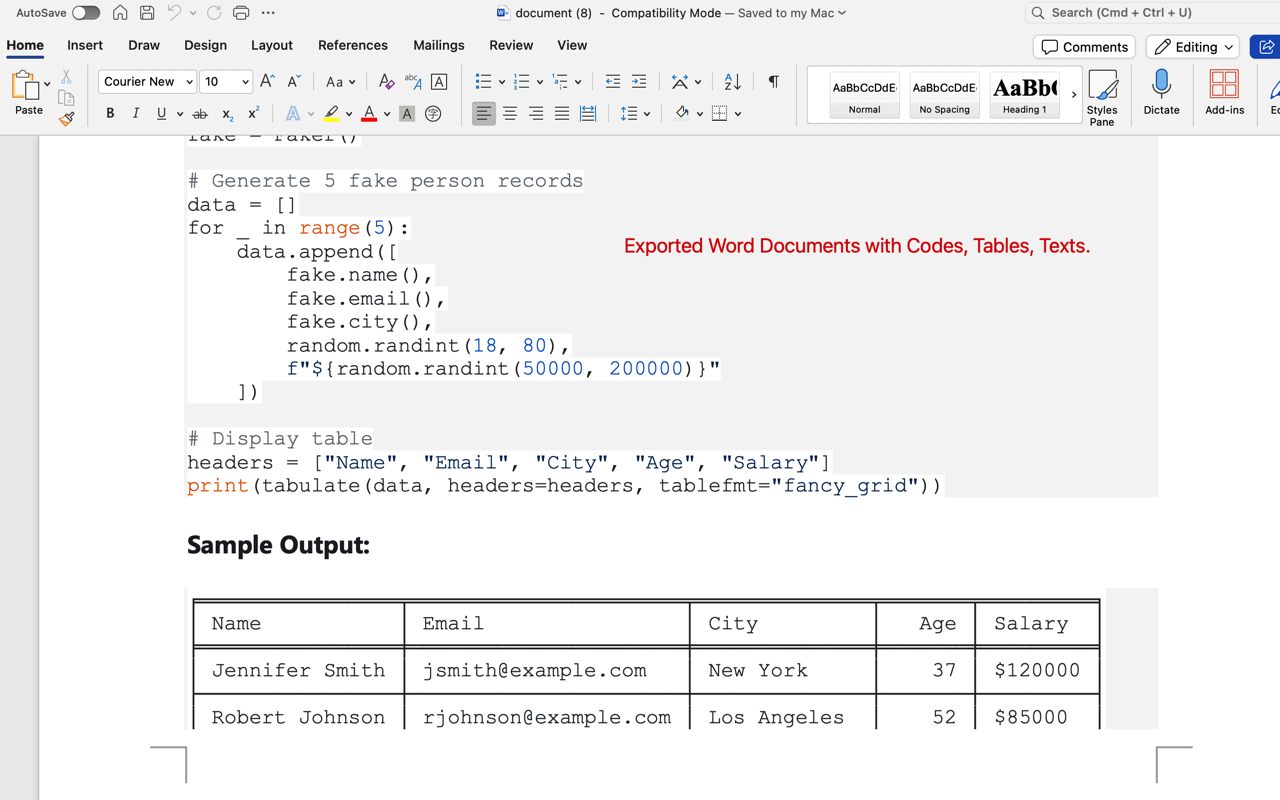Undo the last action
This screenshot has height=800, width=1280.
[x=174, y=13]
